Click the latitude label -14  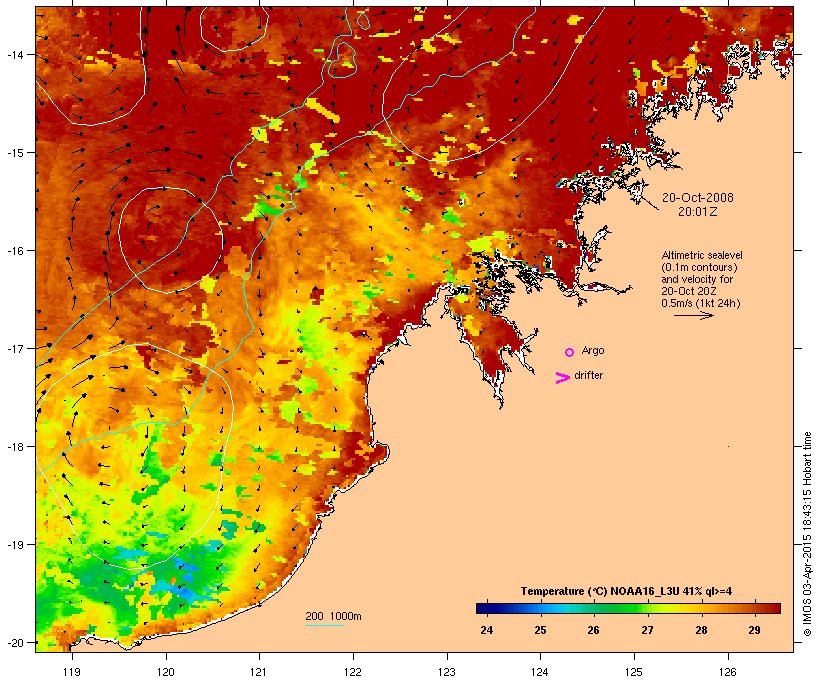tap(14, 54)
